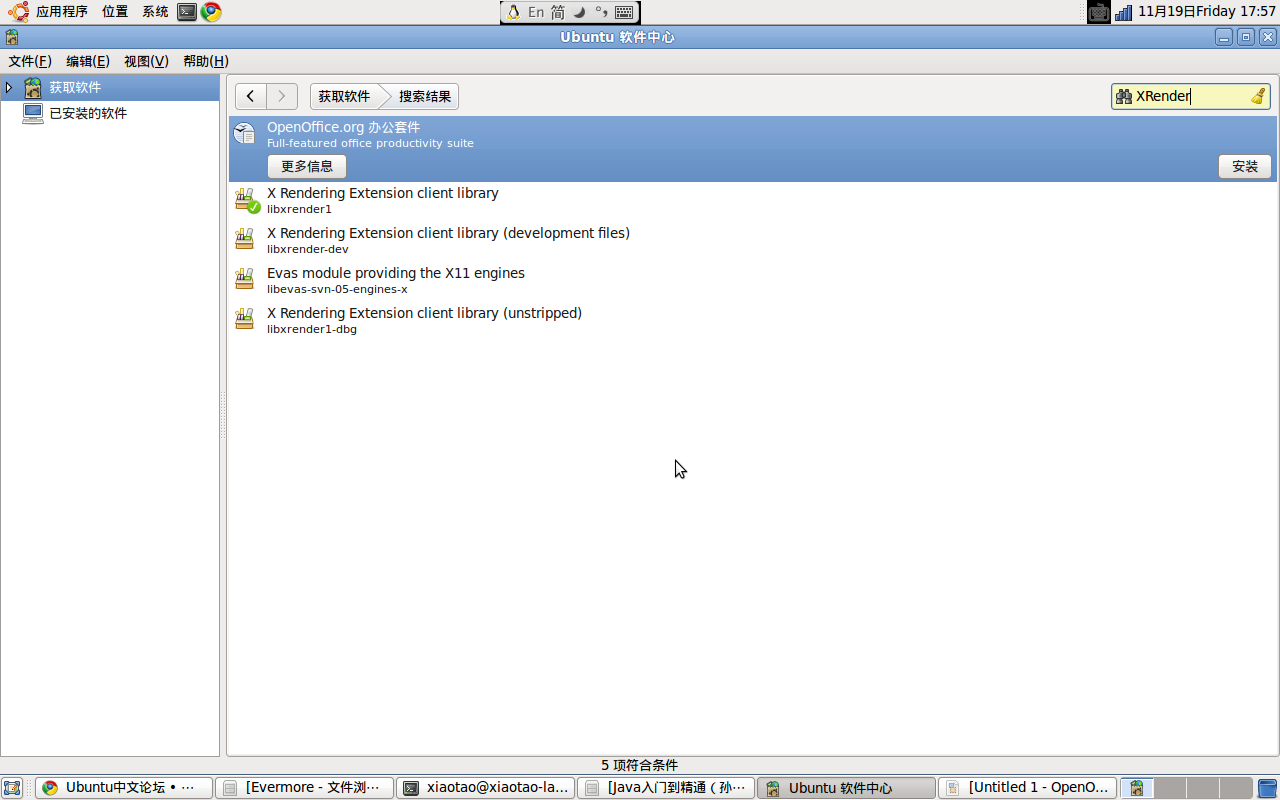Click the penguin icon in the input method bar

(x=513, y=12)
